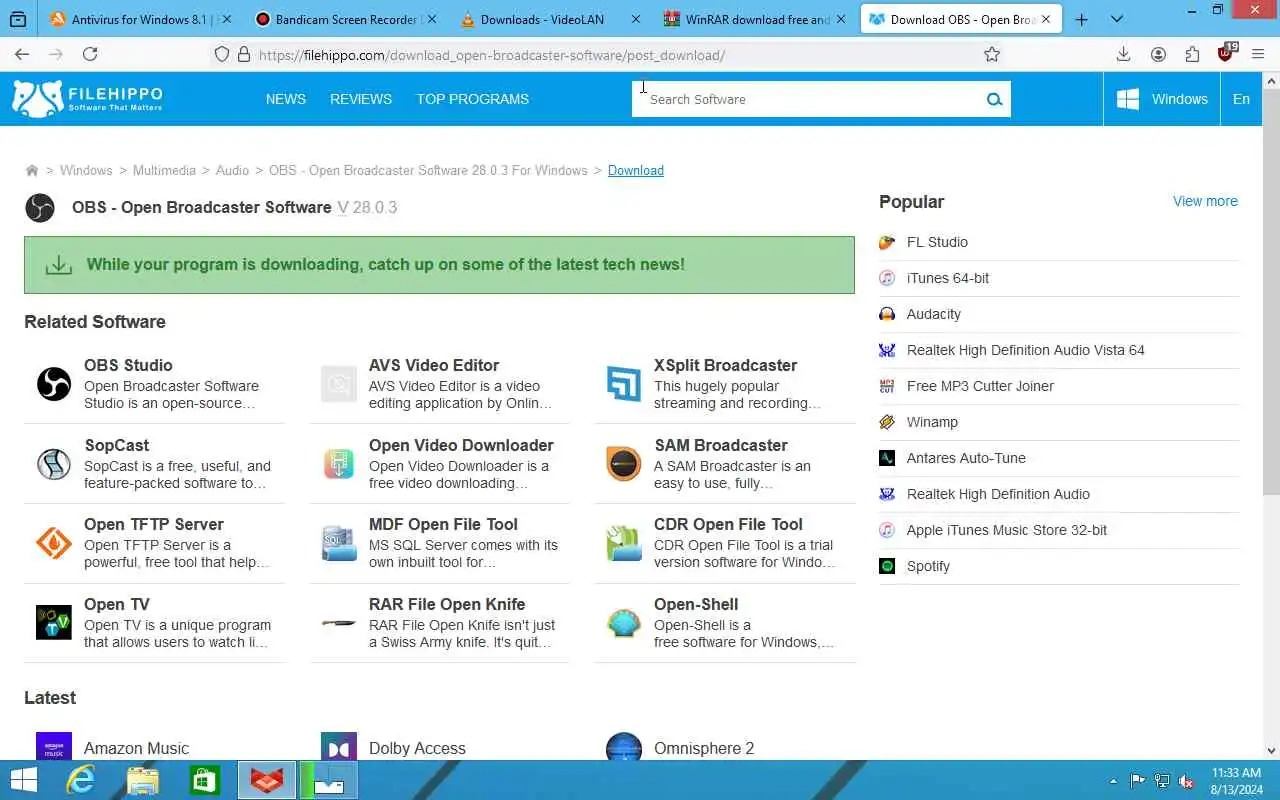The image size is (1280, 800).
Task: Click the home breadcrumb icon
Action: (x=32, y=171)
